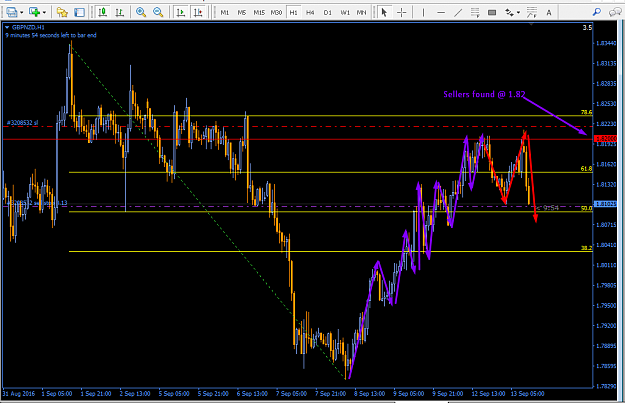Switch to the D1 timeframe
Screen dimensions: 625x403
click(x=328, y=13)
